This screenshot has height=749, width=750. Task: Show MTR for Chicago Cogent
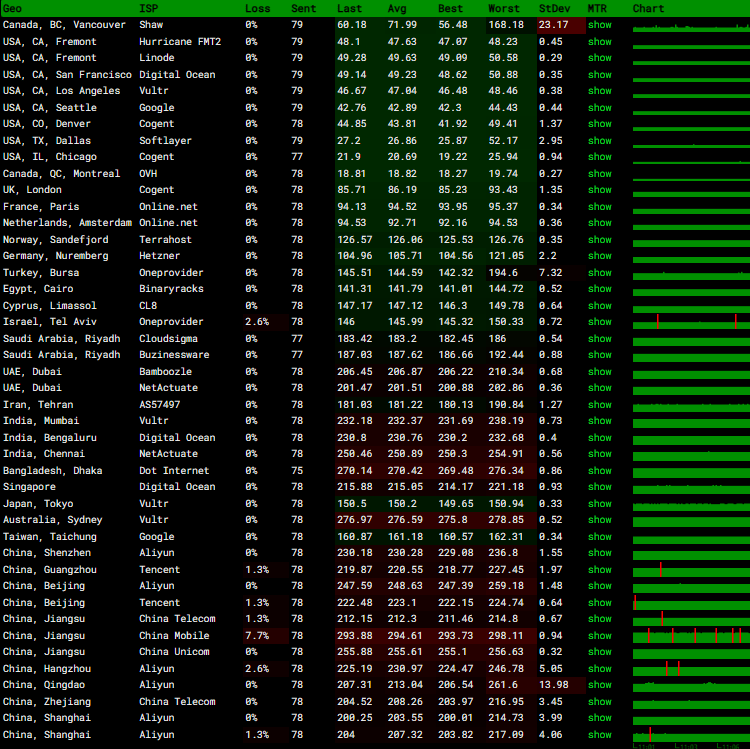[x=600, y=157]
